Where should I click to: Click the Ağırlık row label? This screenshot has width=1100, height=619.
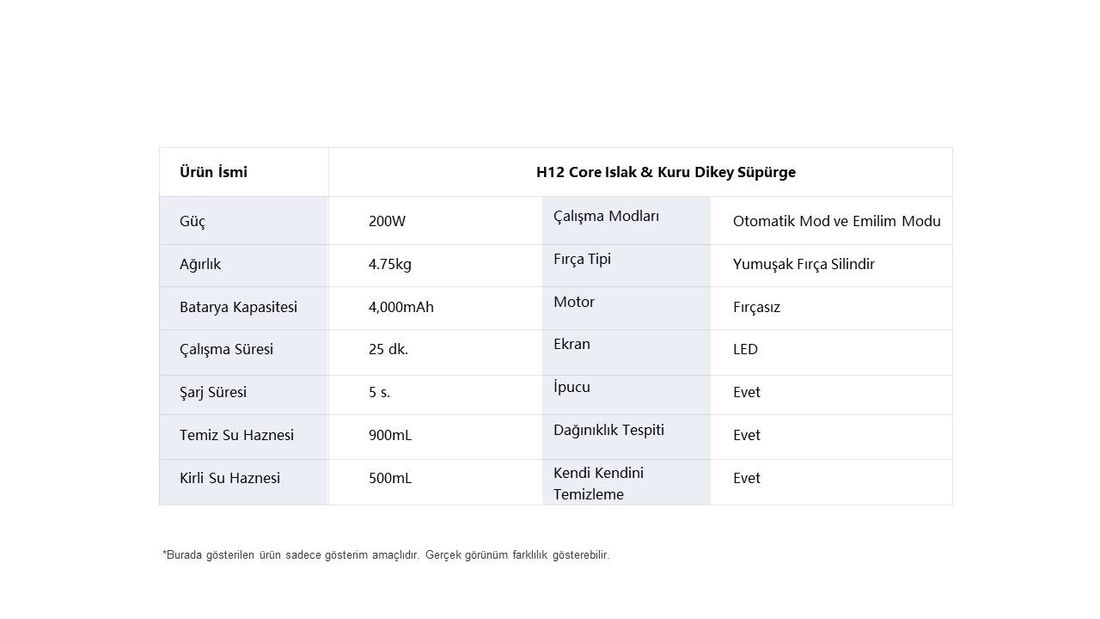(200, 265)
